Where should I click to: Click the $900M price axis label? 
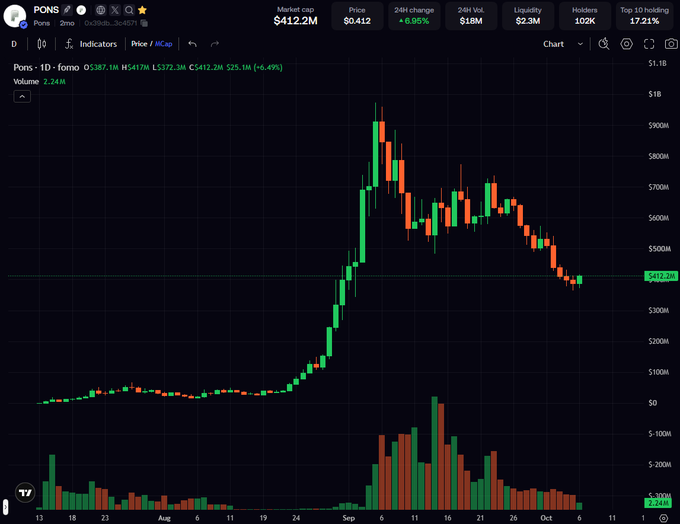pos(659,125)
